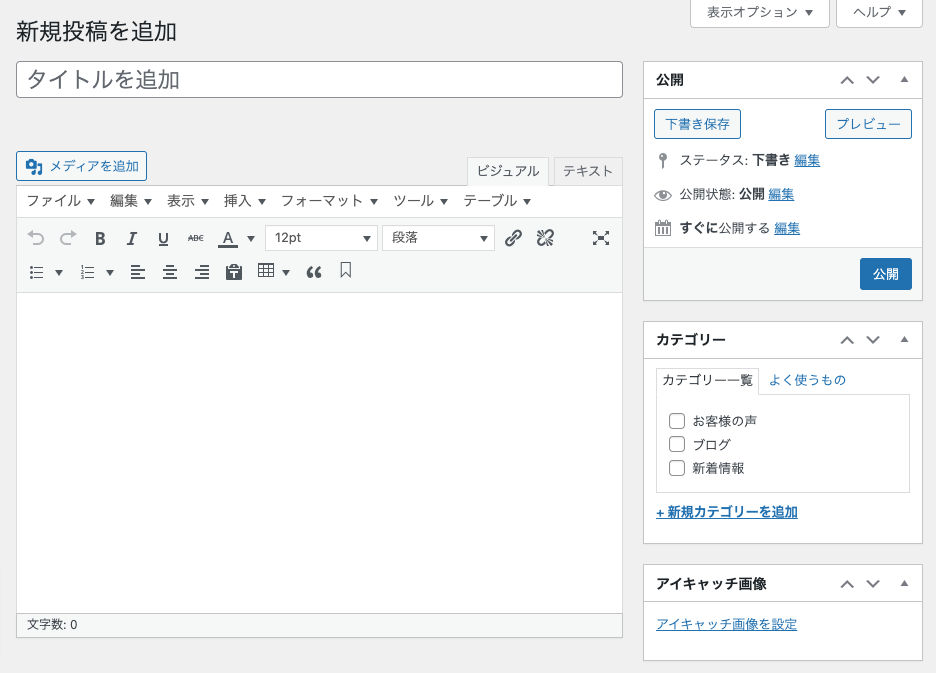Check the お客様の声 category
This screenshot has width=936, height=673.
point(677,421)
